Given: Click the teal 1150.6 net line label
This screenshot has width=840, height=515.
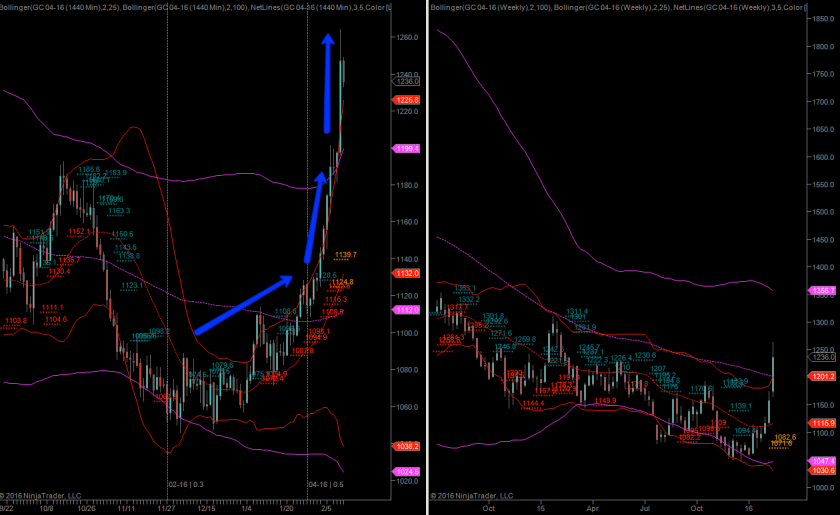Looking at the screenshot, I should click(x=123, y=234).
